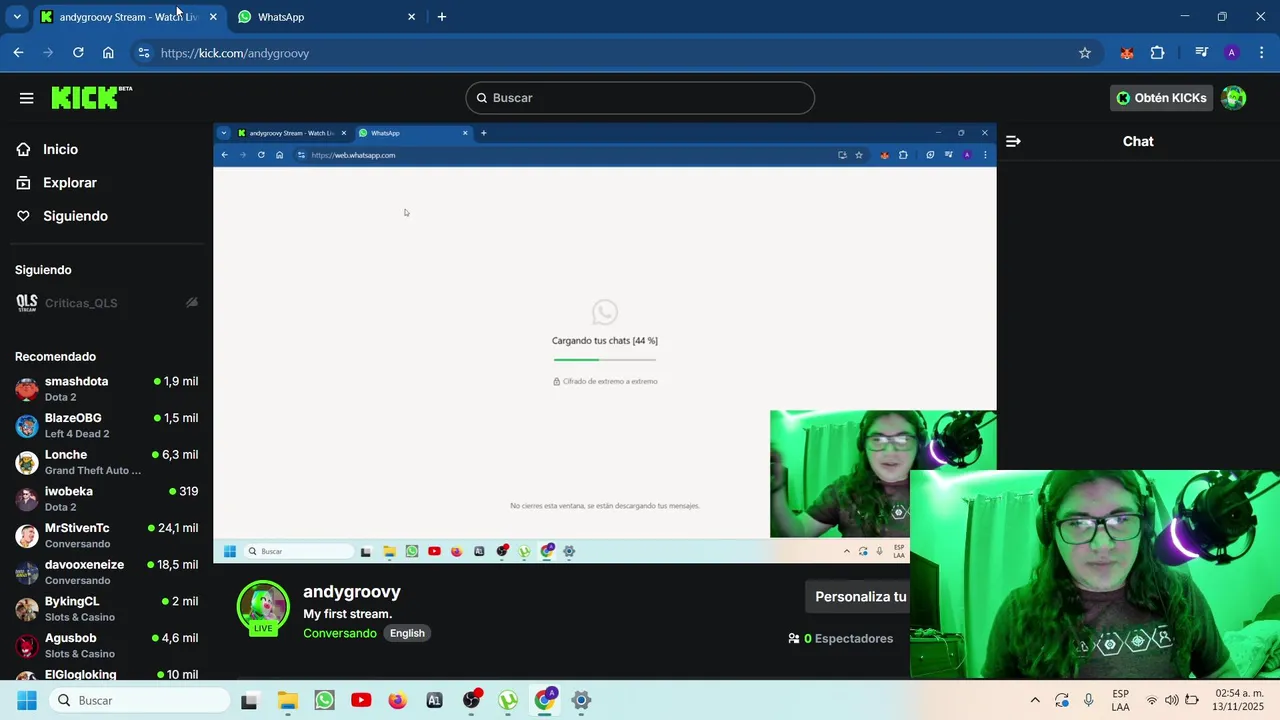Bookmark this page with star icon
The height and width of the screenshot is (720, 1280).
pyautogui.click(x=1085, y=53)
